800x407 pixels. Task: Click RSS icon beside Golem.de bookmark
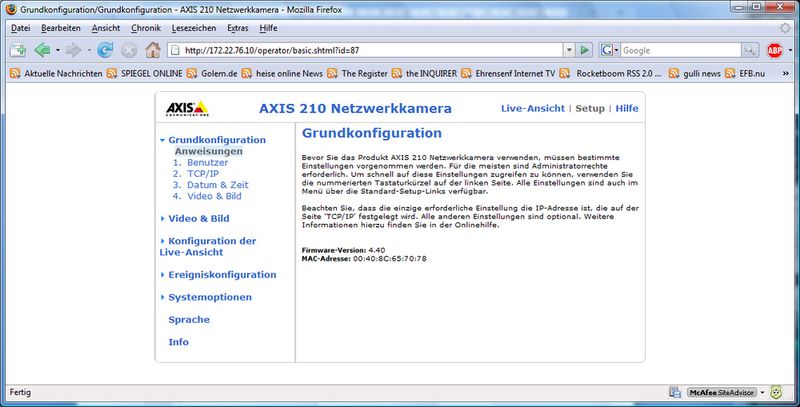point(192,73)
